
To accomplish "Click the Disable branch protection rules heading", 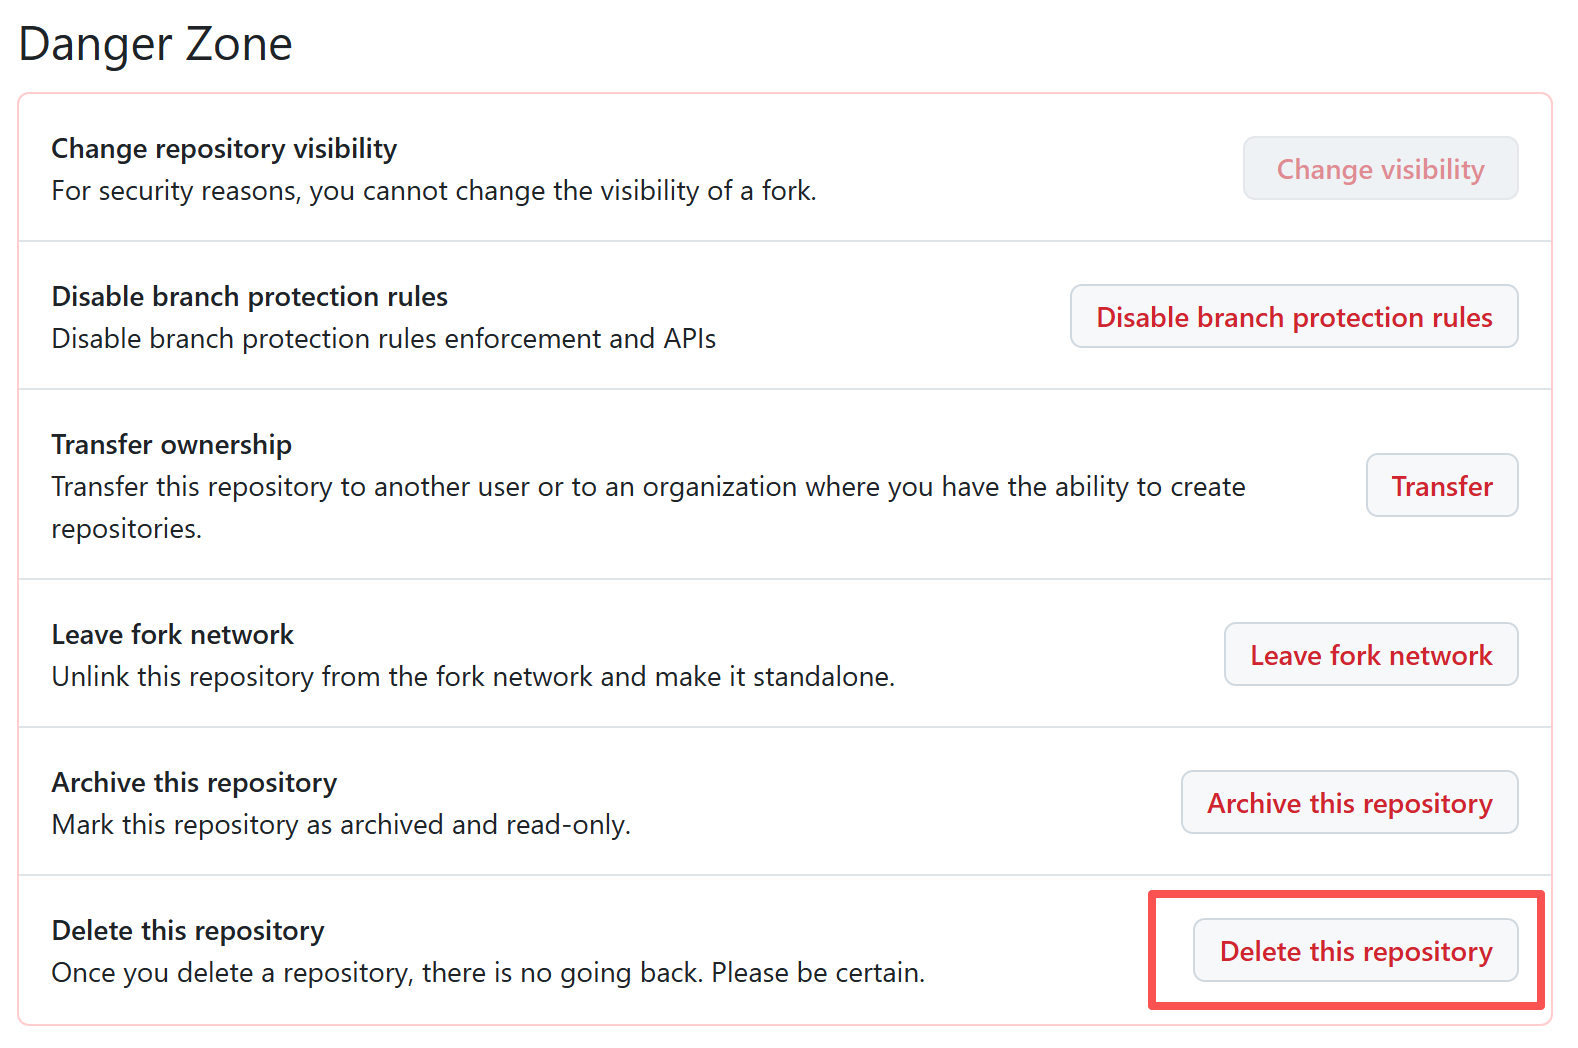I will tap(248, 296).
